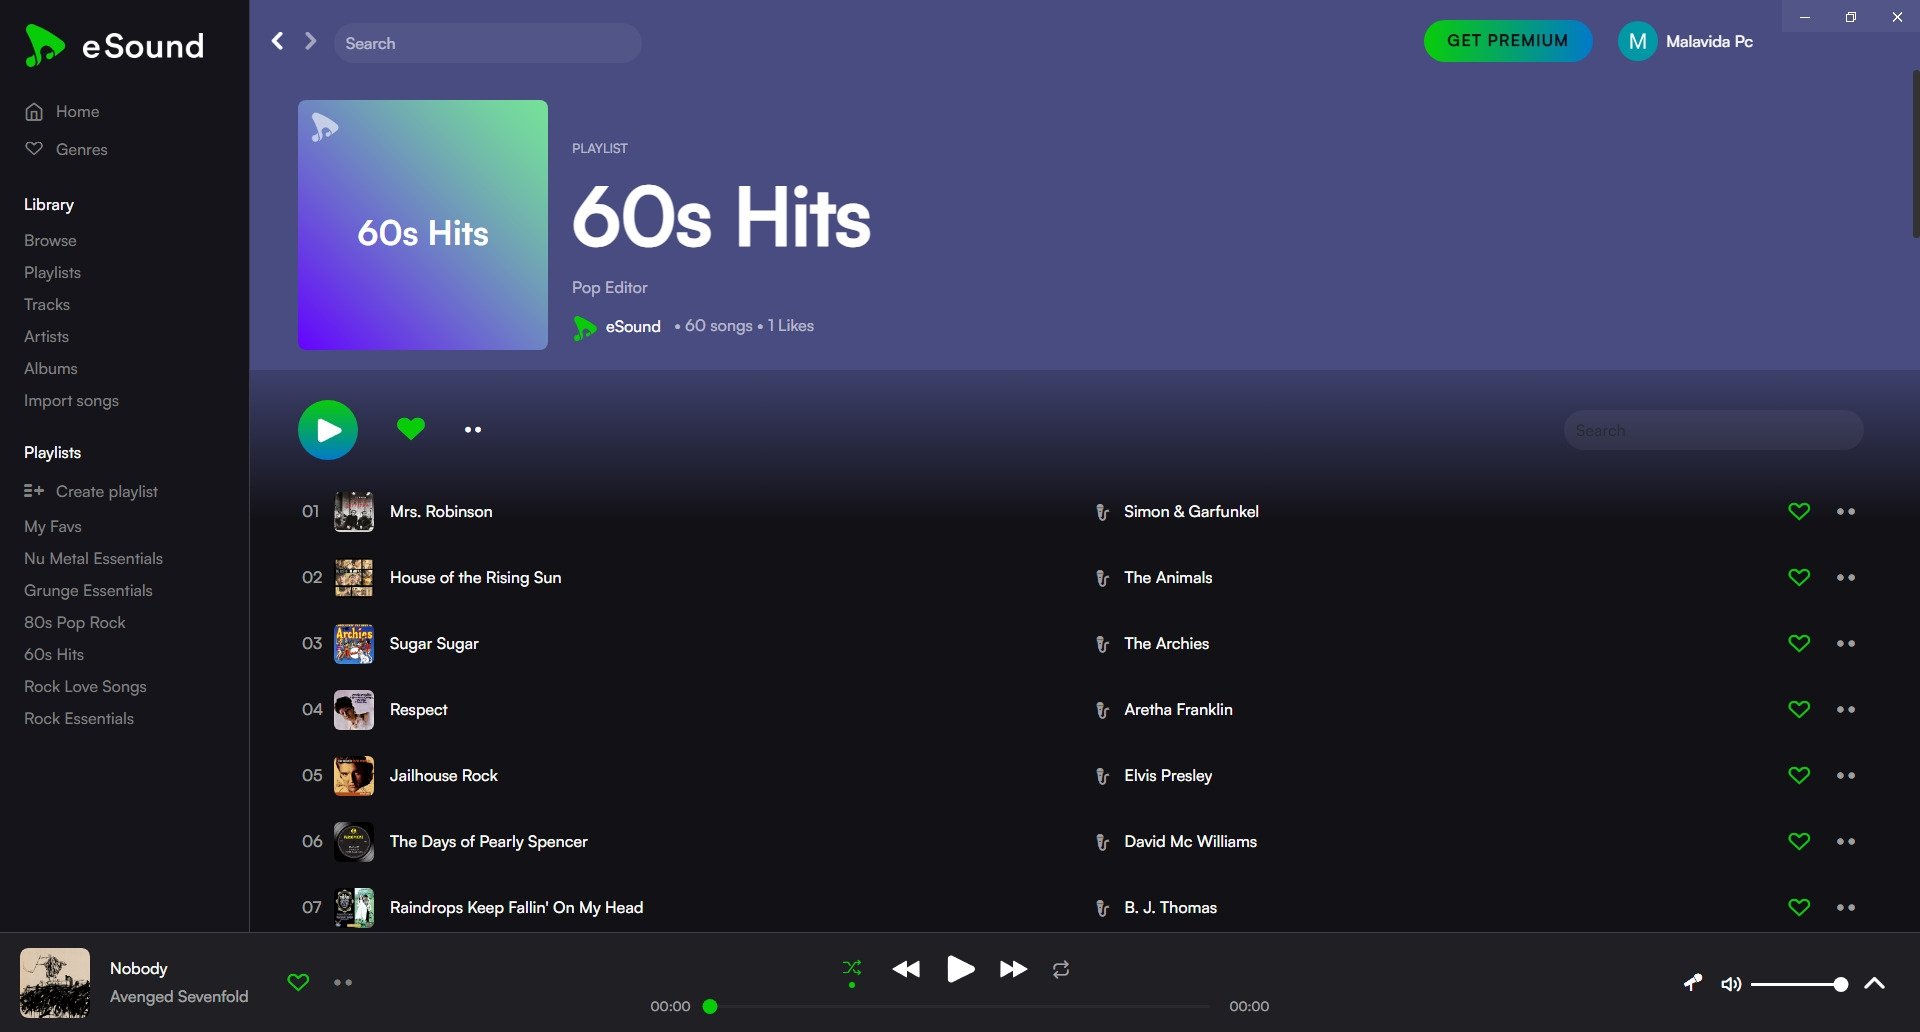Open more options for Respect

(x=1846, y=709)
